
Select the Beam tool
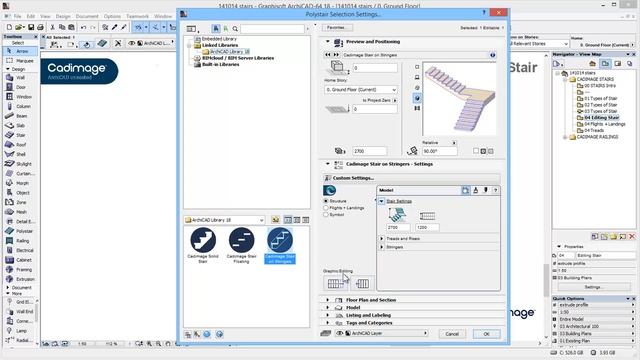(20, 116)
